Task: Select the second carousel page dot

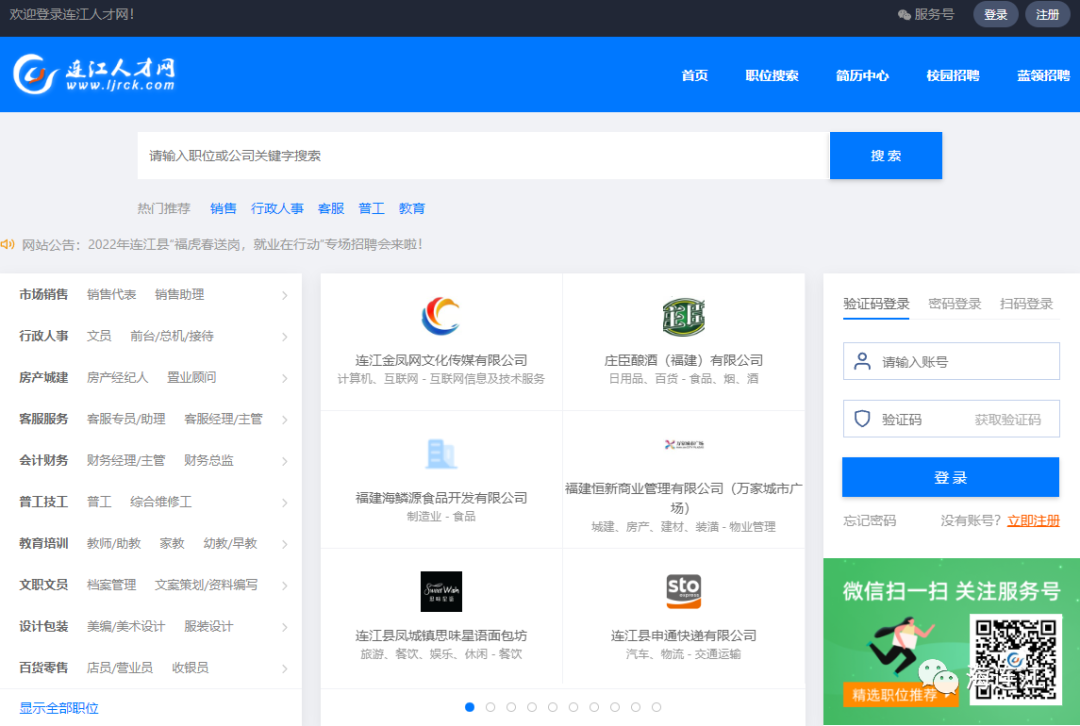Action: tap(490, 707)
